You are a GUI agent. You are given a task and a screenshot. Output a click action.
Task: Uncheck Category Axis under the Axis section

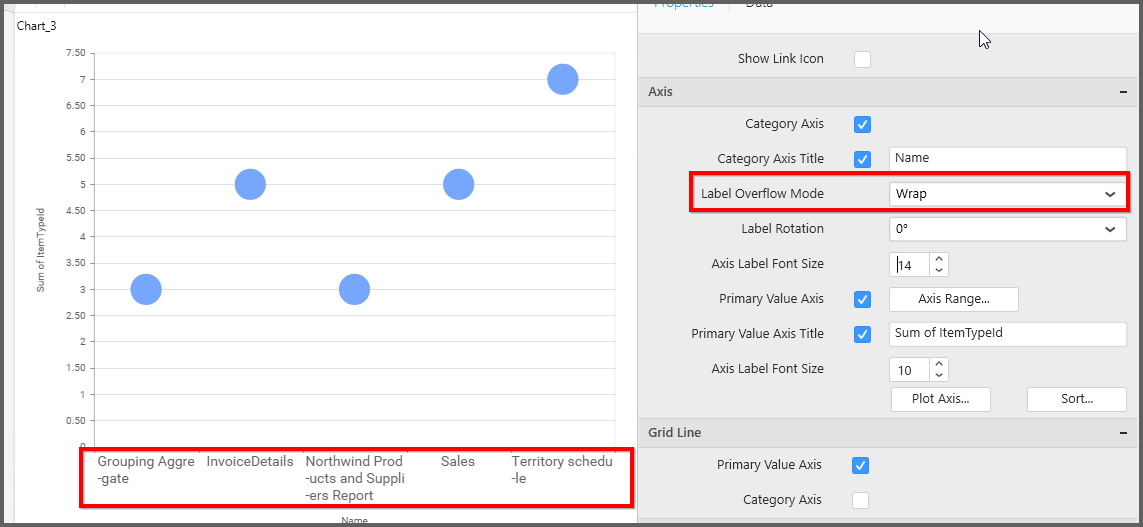click(x=862, y=125)
